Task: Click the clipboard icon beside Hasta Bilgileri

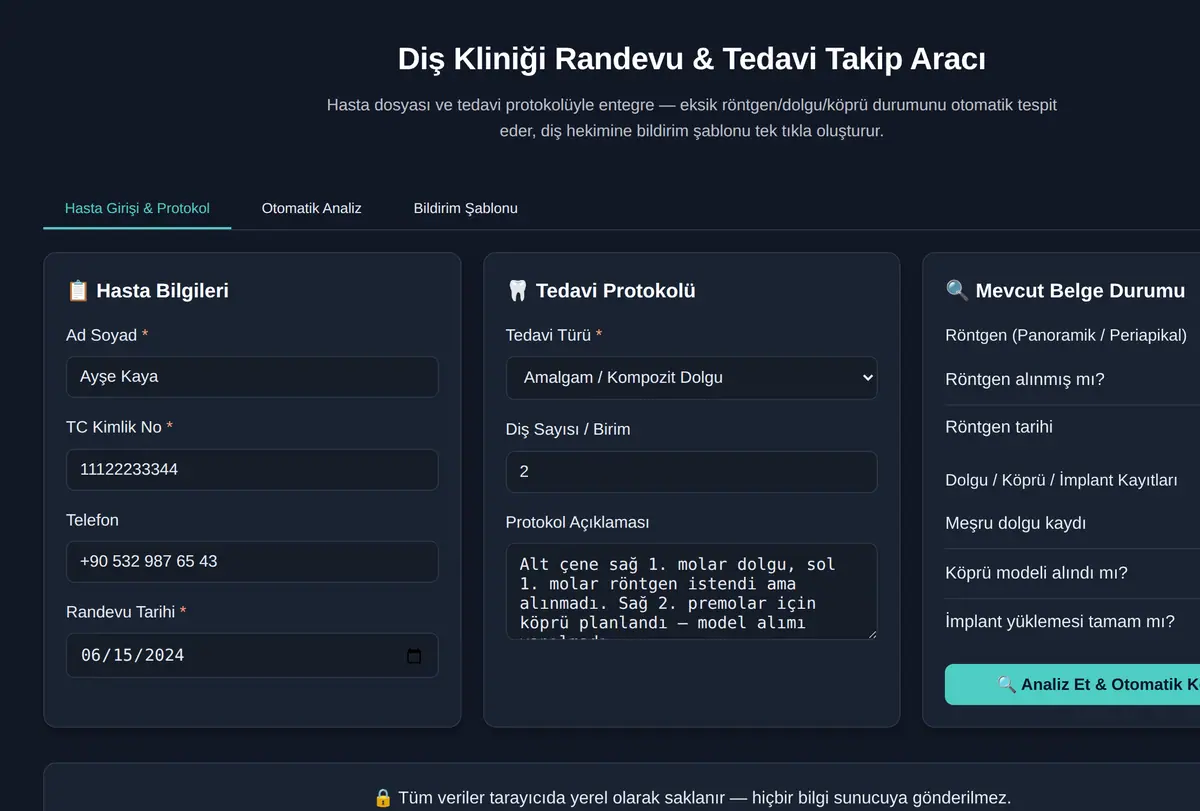Action: [78, 291]
